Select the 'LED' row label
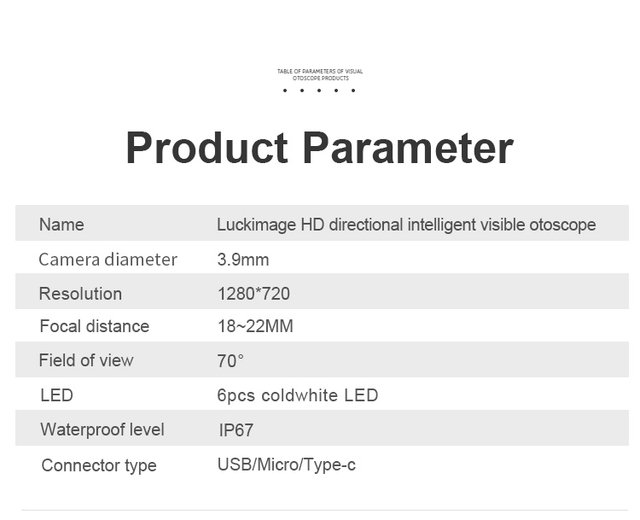This screenshot has width=640, height=520. click(x=56, y=396)
